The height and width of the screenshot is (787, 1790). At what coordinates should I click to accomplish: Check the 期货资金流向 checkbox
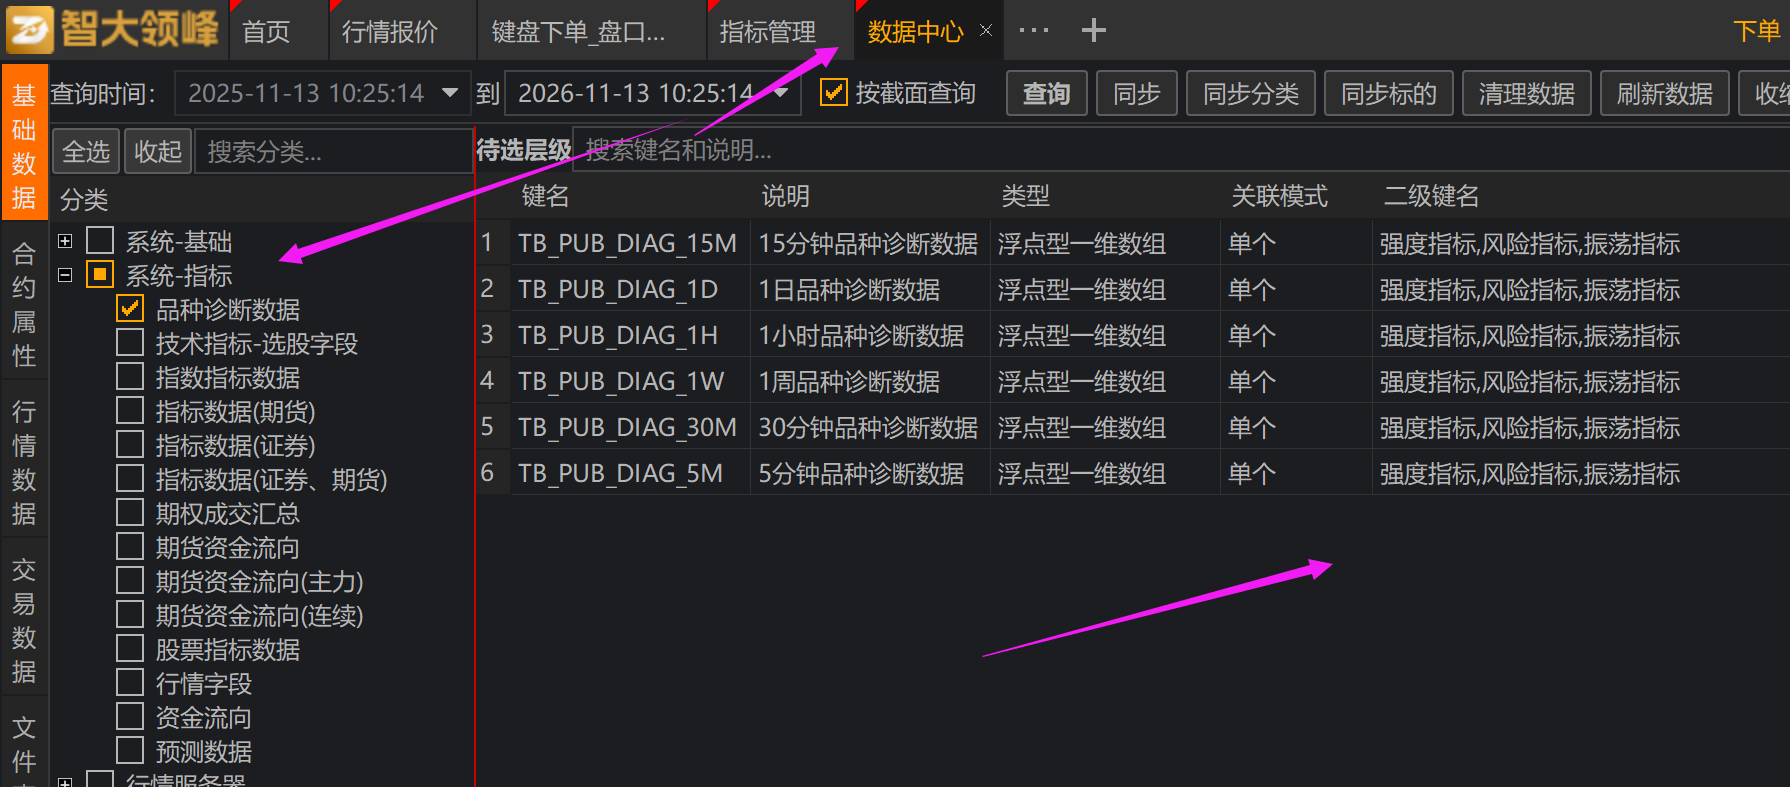[130, 547]
